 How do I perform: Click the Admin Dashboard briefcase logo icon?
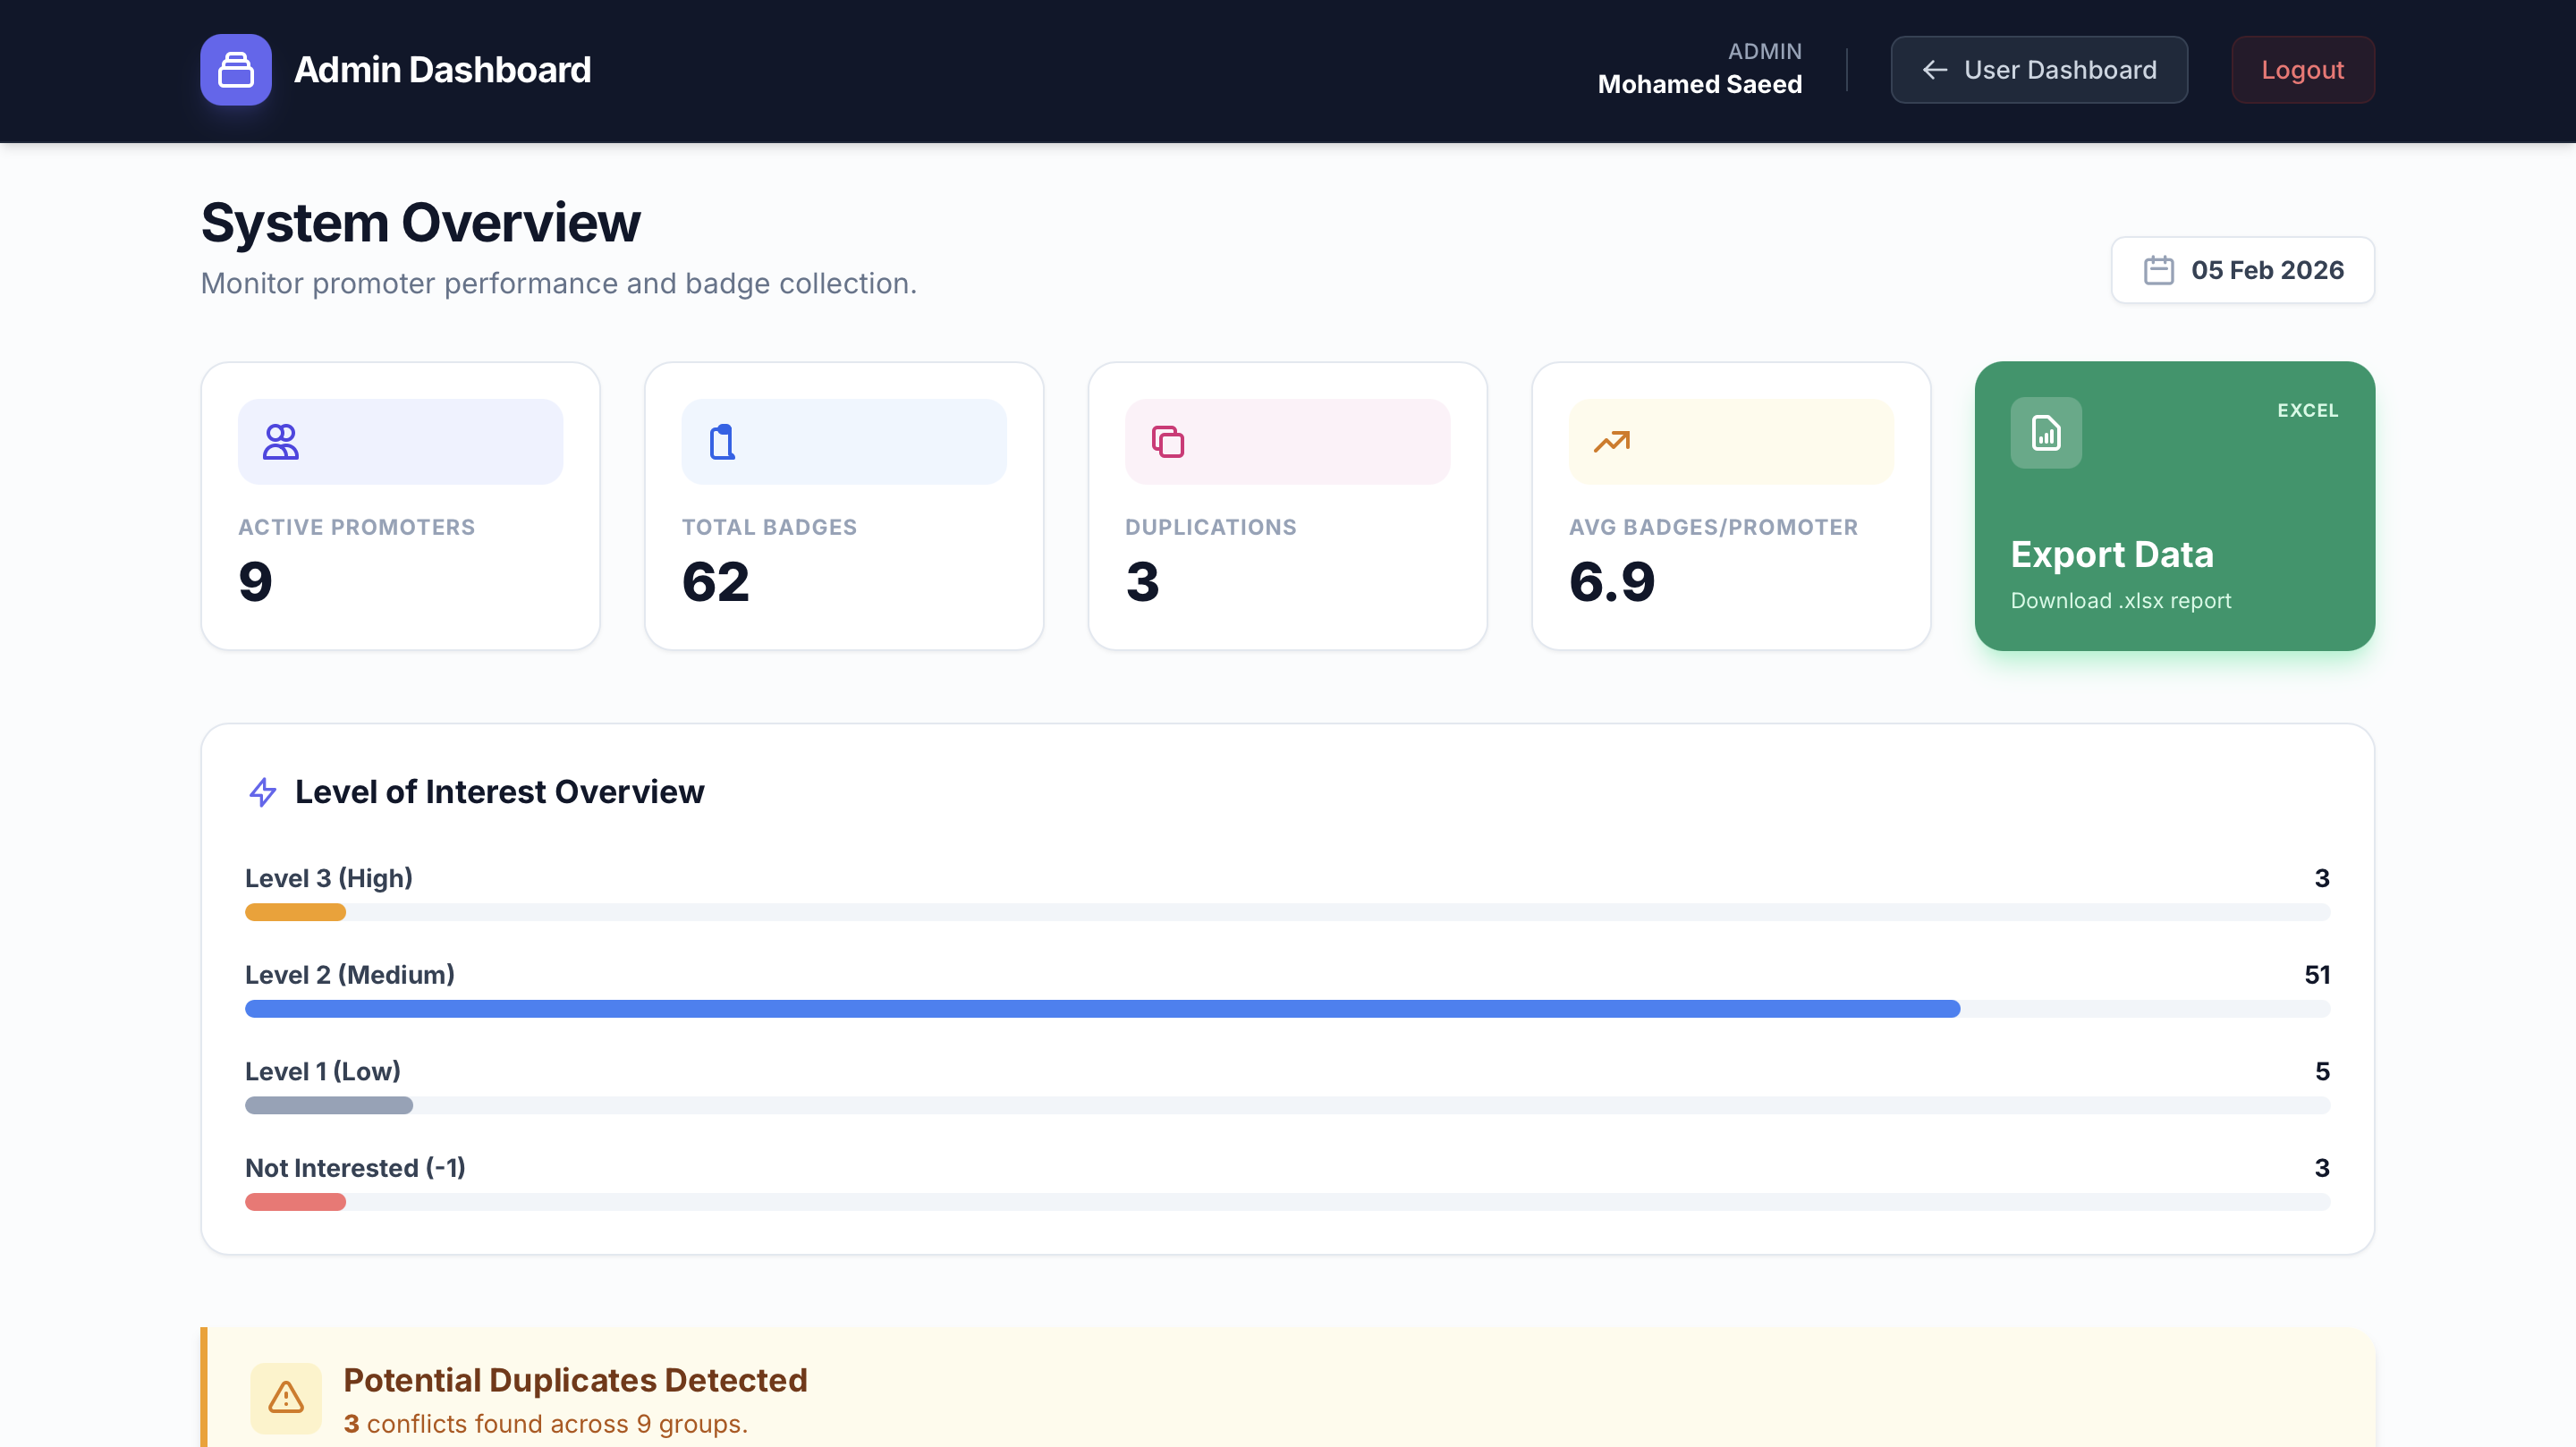[x=236, y=69]
